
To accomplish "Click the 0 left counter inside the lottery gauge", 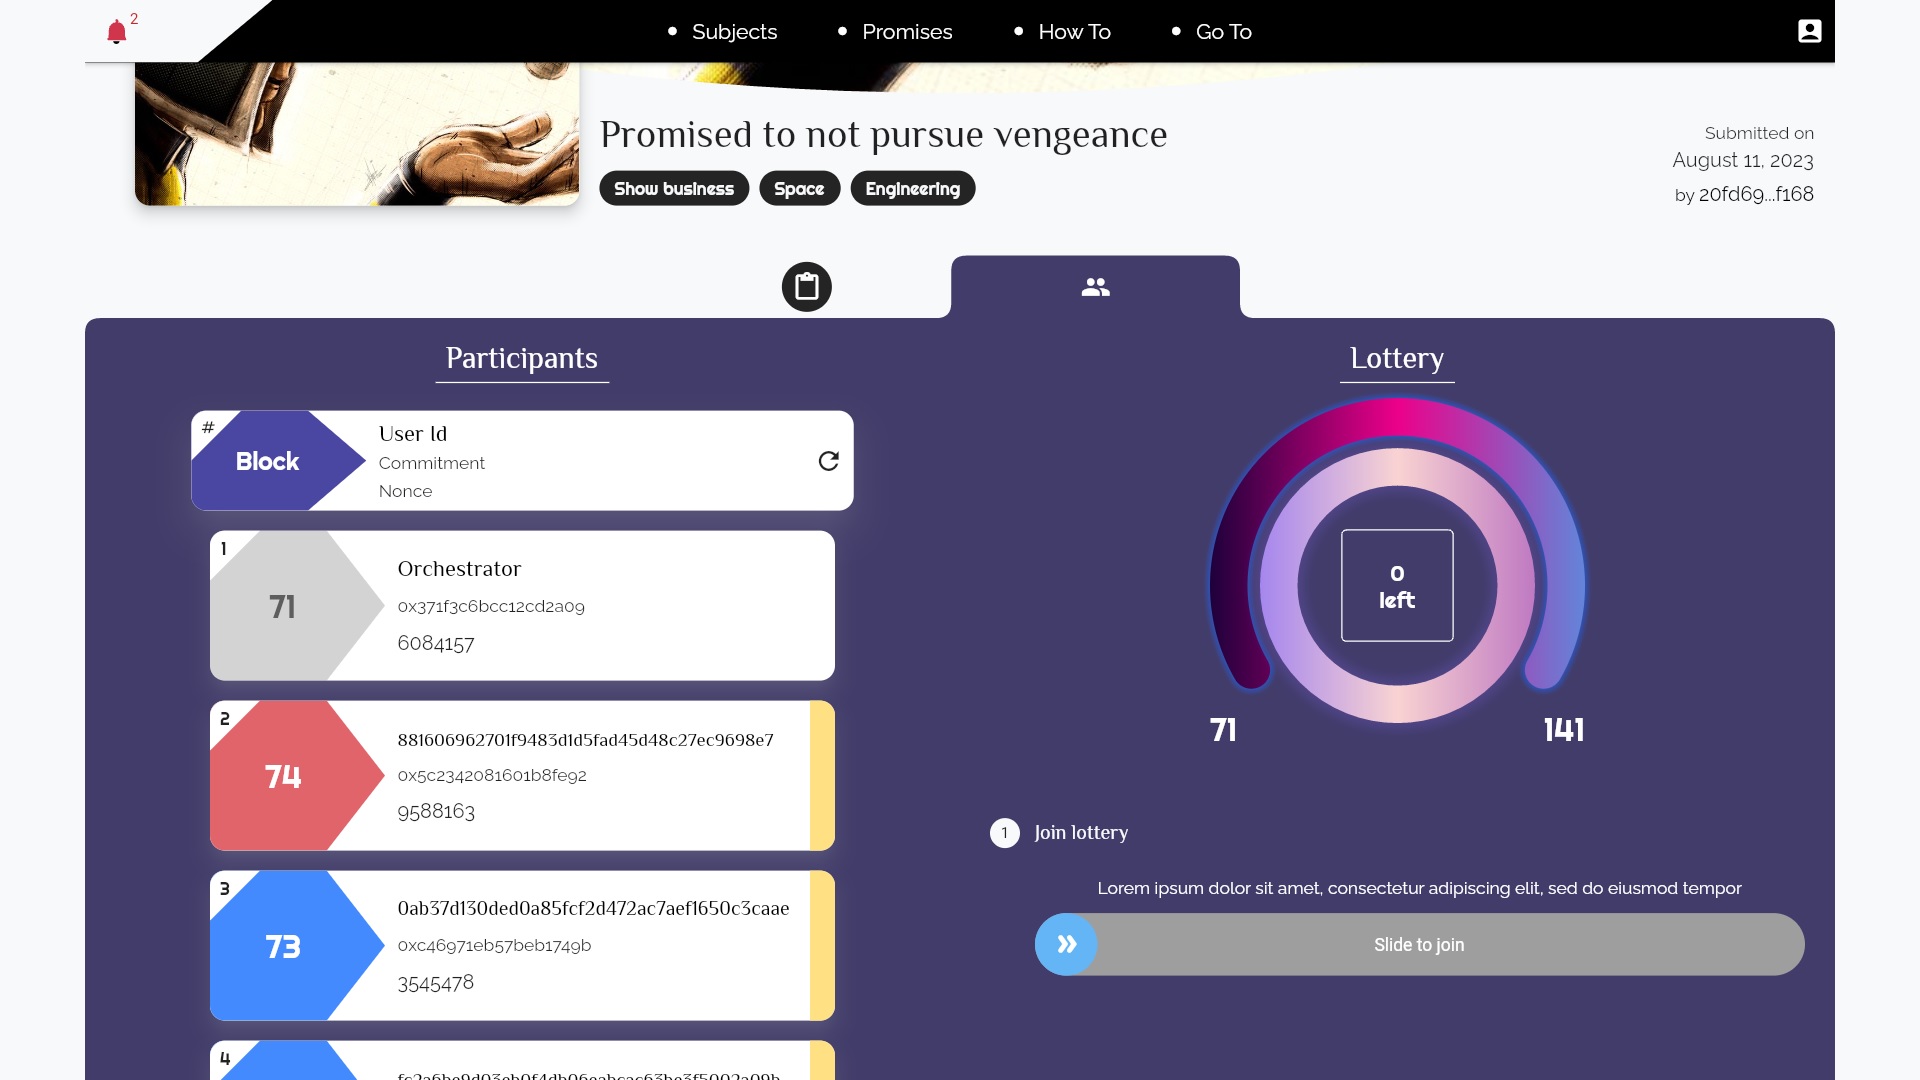I will [1397, 585].
